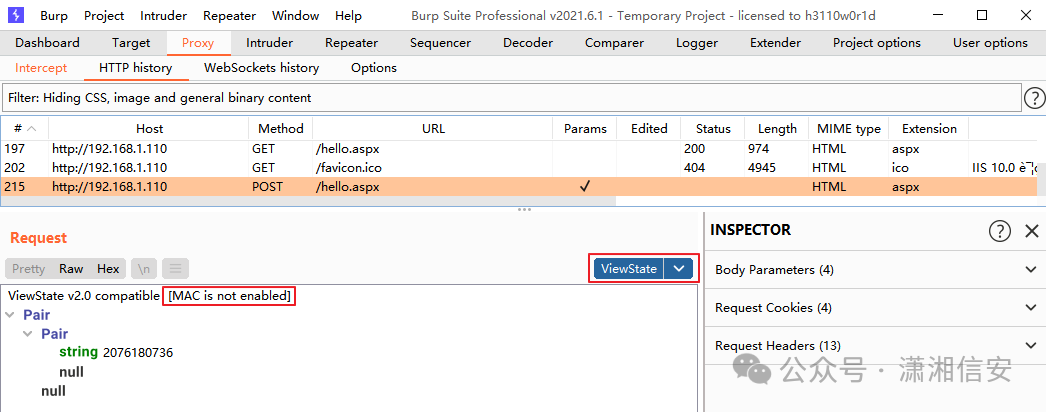1046x412 pixels.
Task: Open the Logger tab
Action: tap(697, 43)
